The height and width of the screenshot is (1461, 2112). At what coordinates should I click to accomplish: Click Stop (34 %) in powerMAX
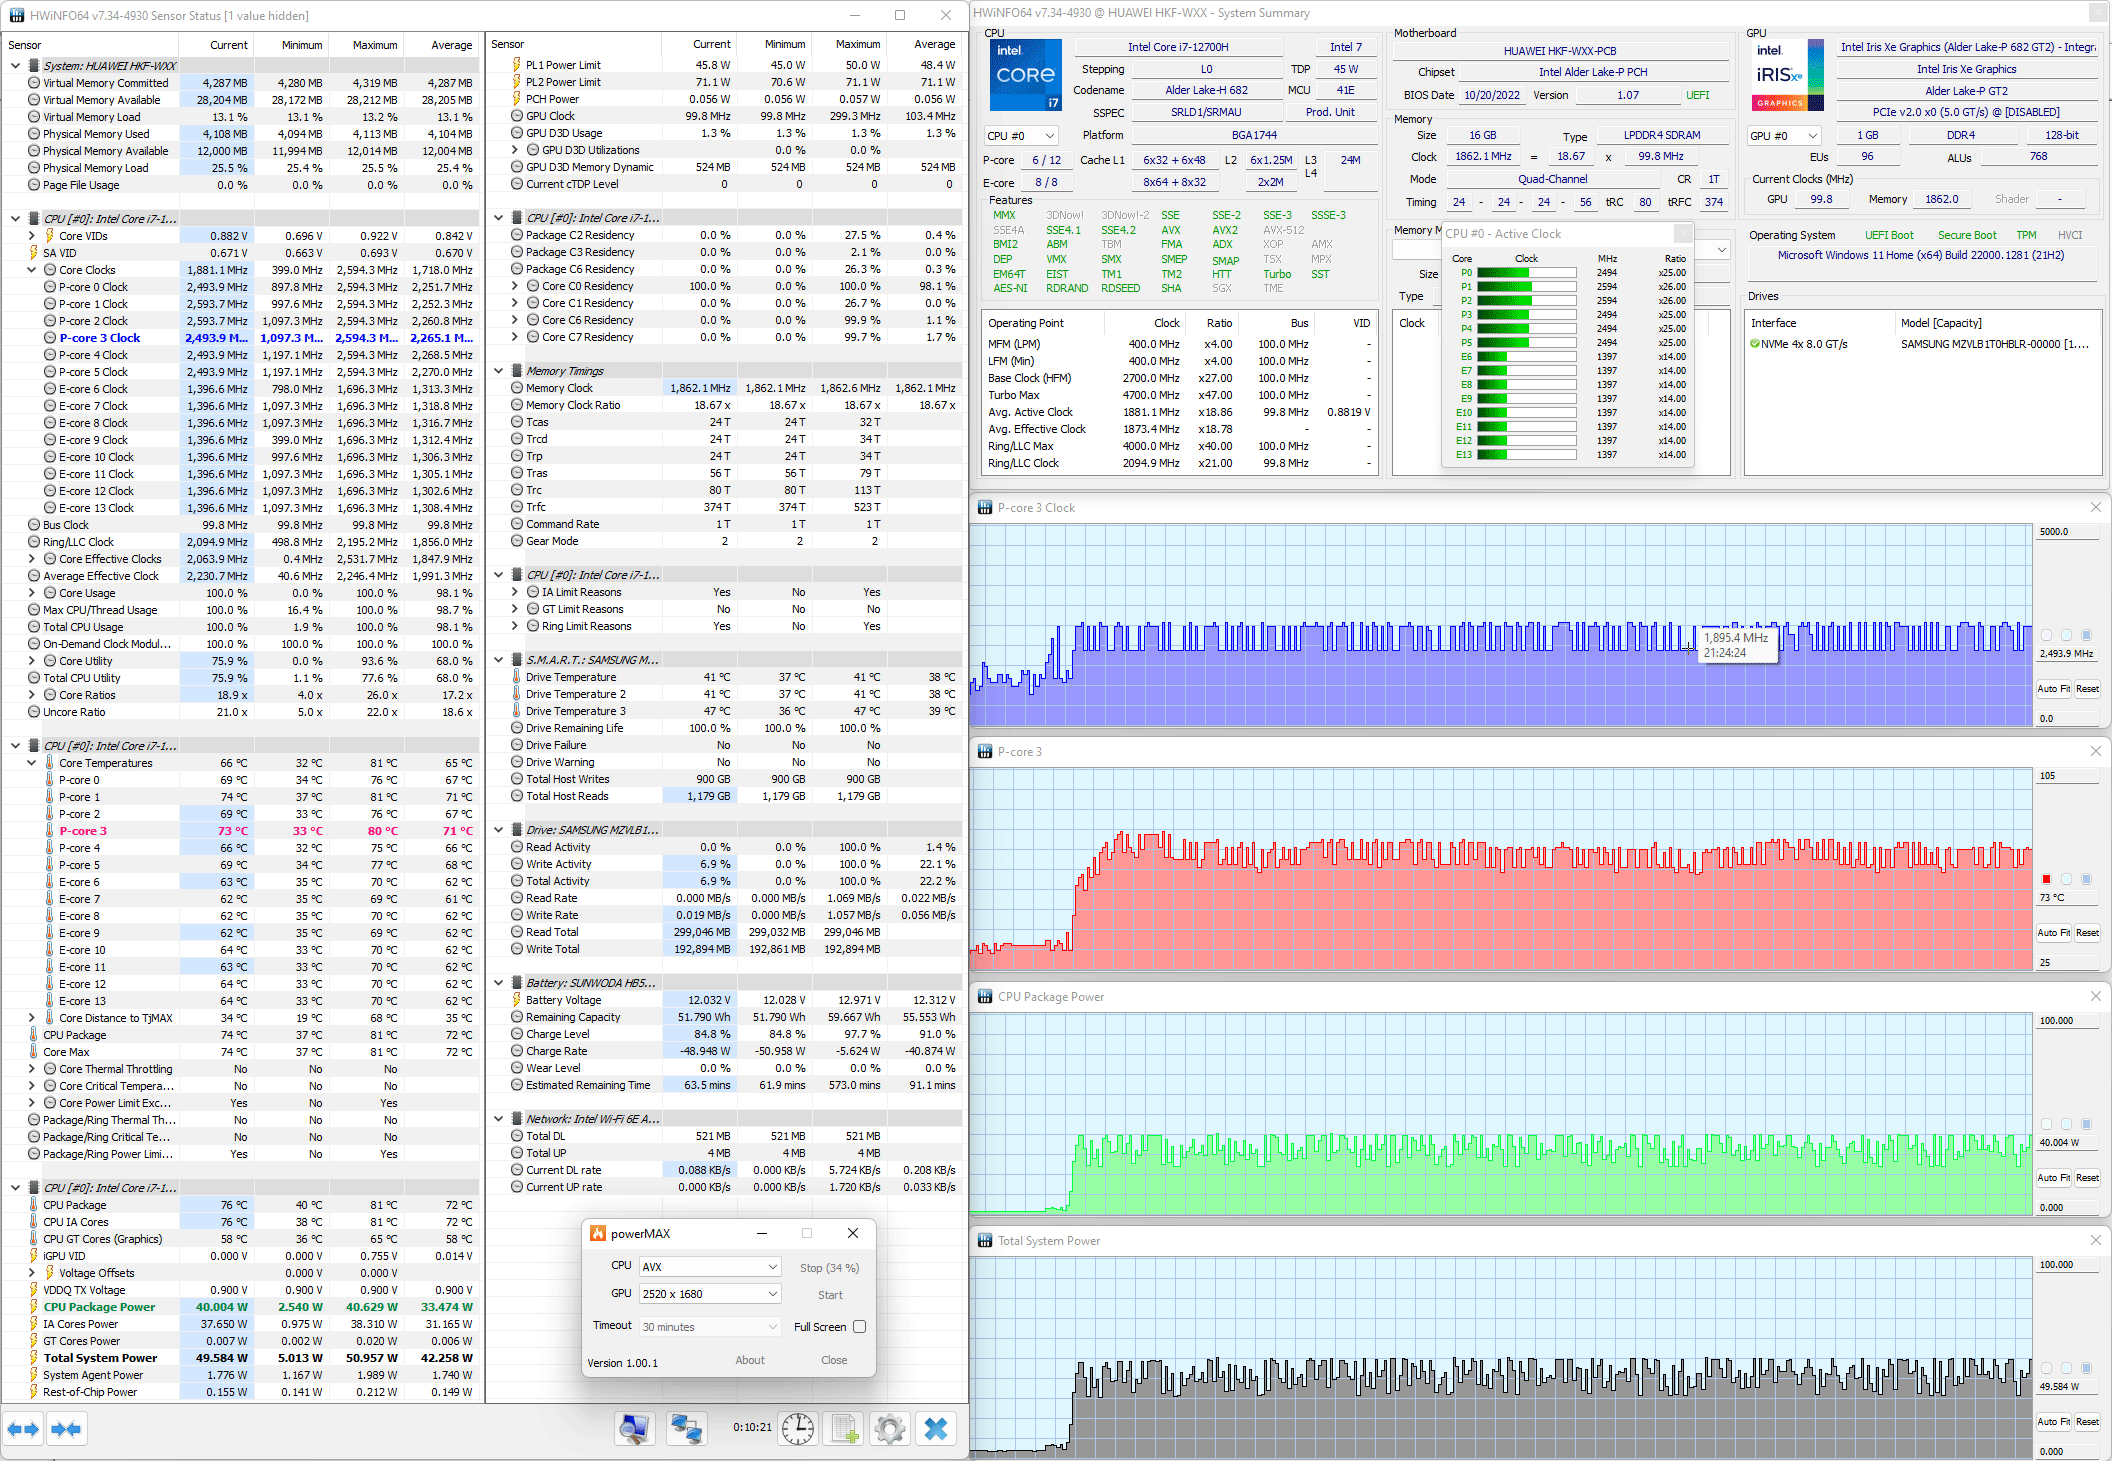pos(829,1268)
